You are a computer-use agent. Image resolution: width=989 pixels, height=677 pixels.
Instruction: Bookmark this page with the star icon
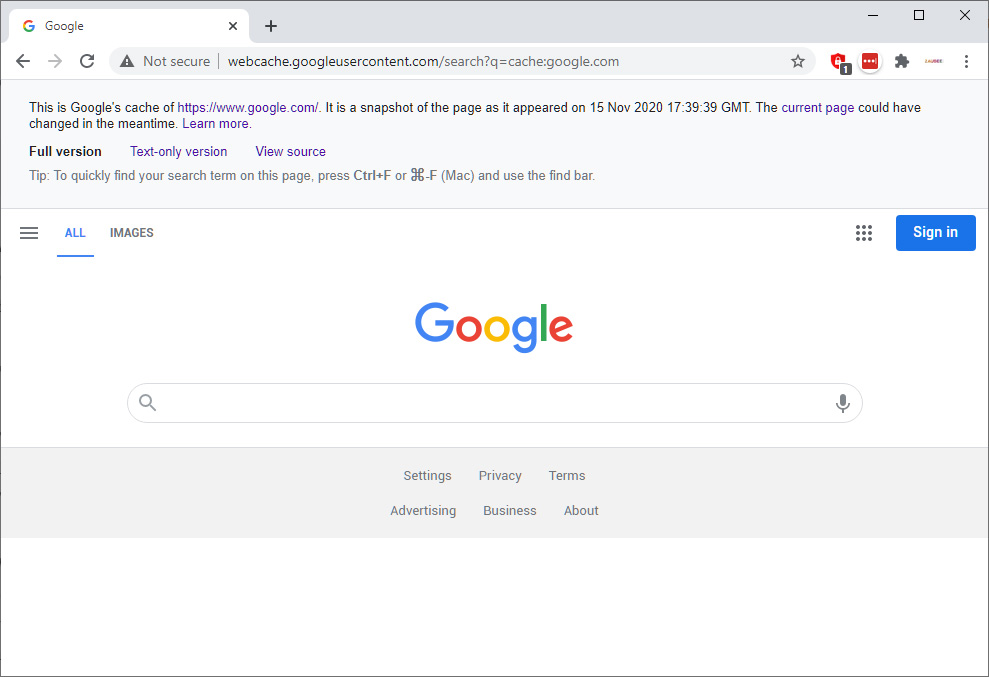click(798, 61)
